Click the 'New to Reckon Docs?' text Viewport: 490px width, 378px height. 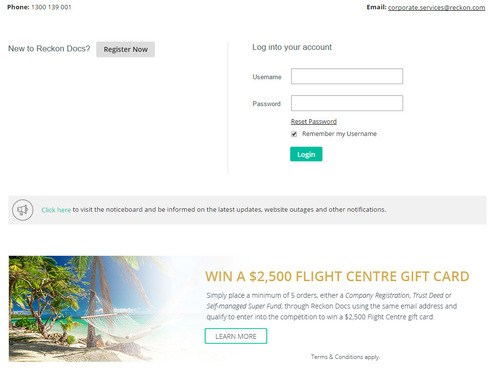click(49, 49)
